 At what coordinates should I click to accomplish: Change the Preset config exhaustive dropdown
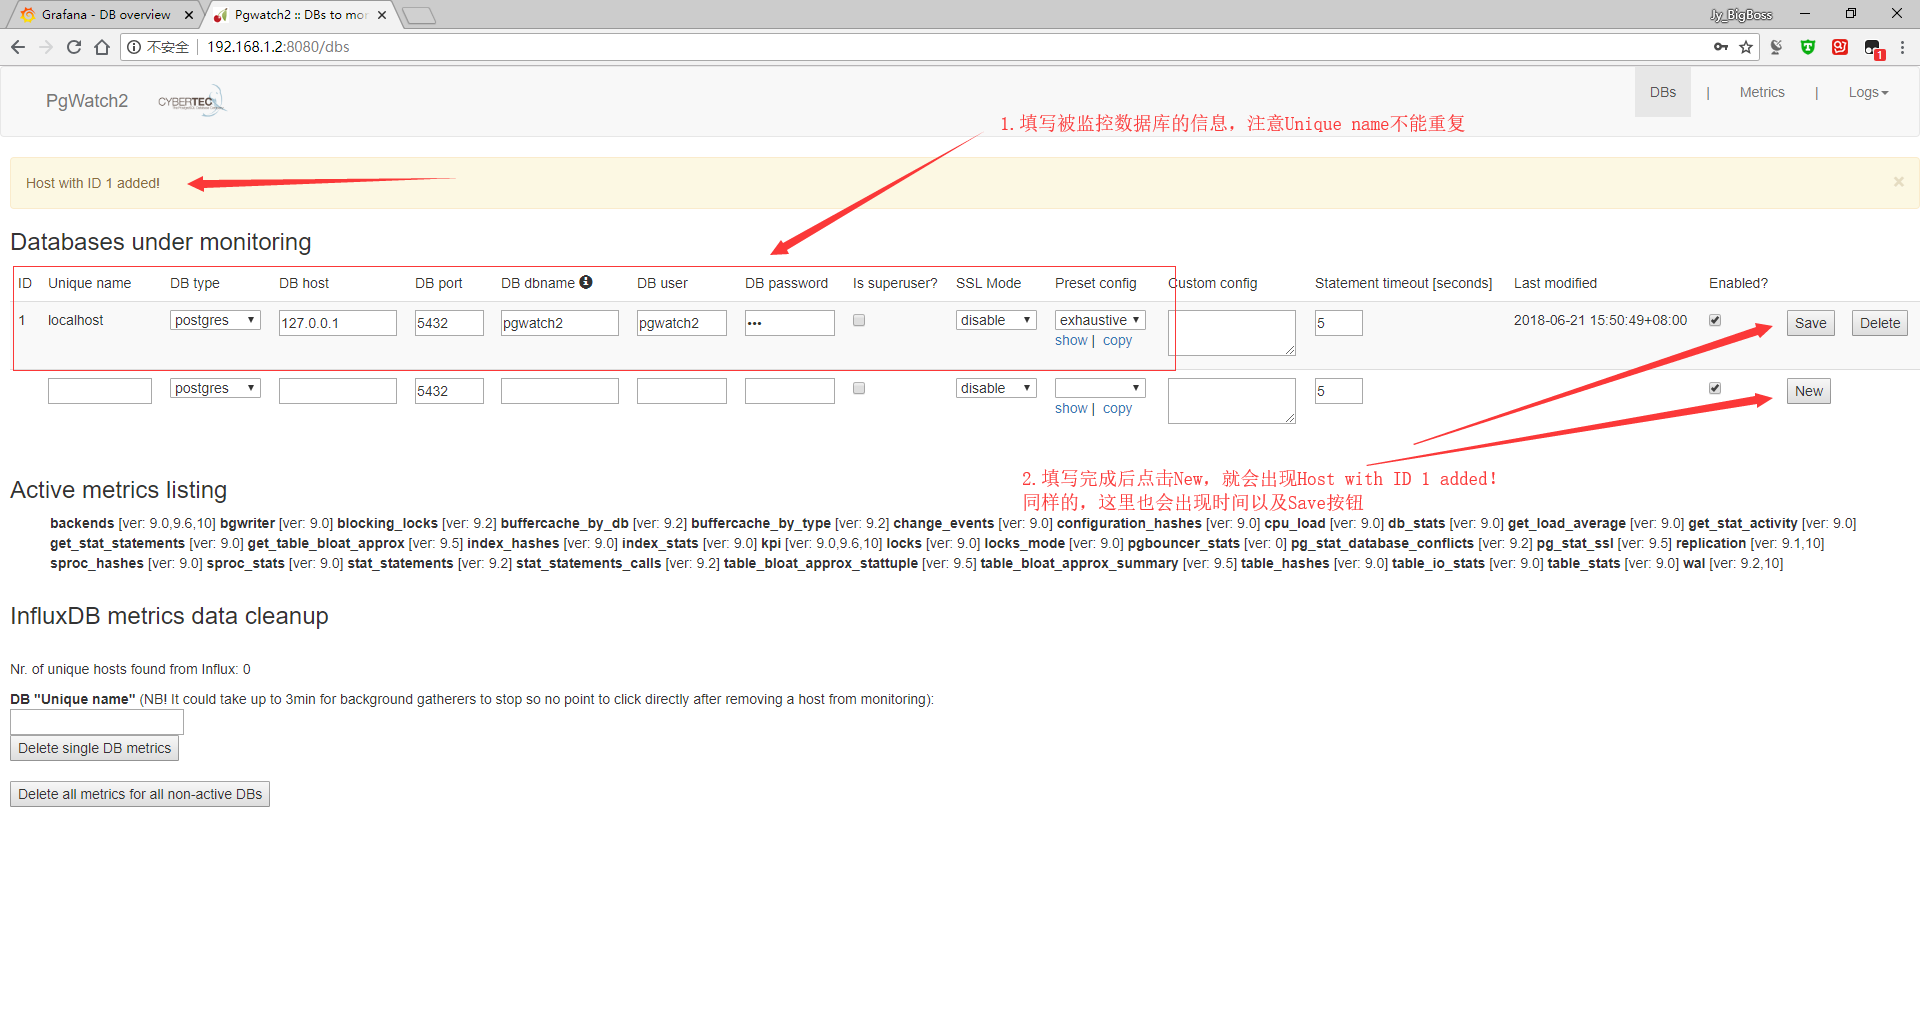[x=1099, y=319]
